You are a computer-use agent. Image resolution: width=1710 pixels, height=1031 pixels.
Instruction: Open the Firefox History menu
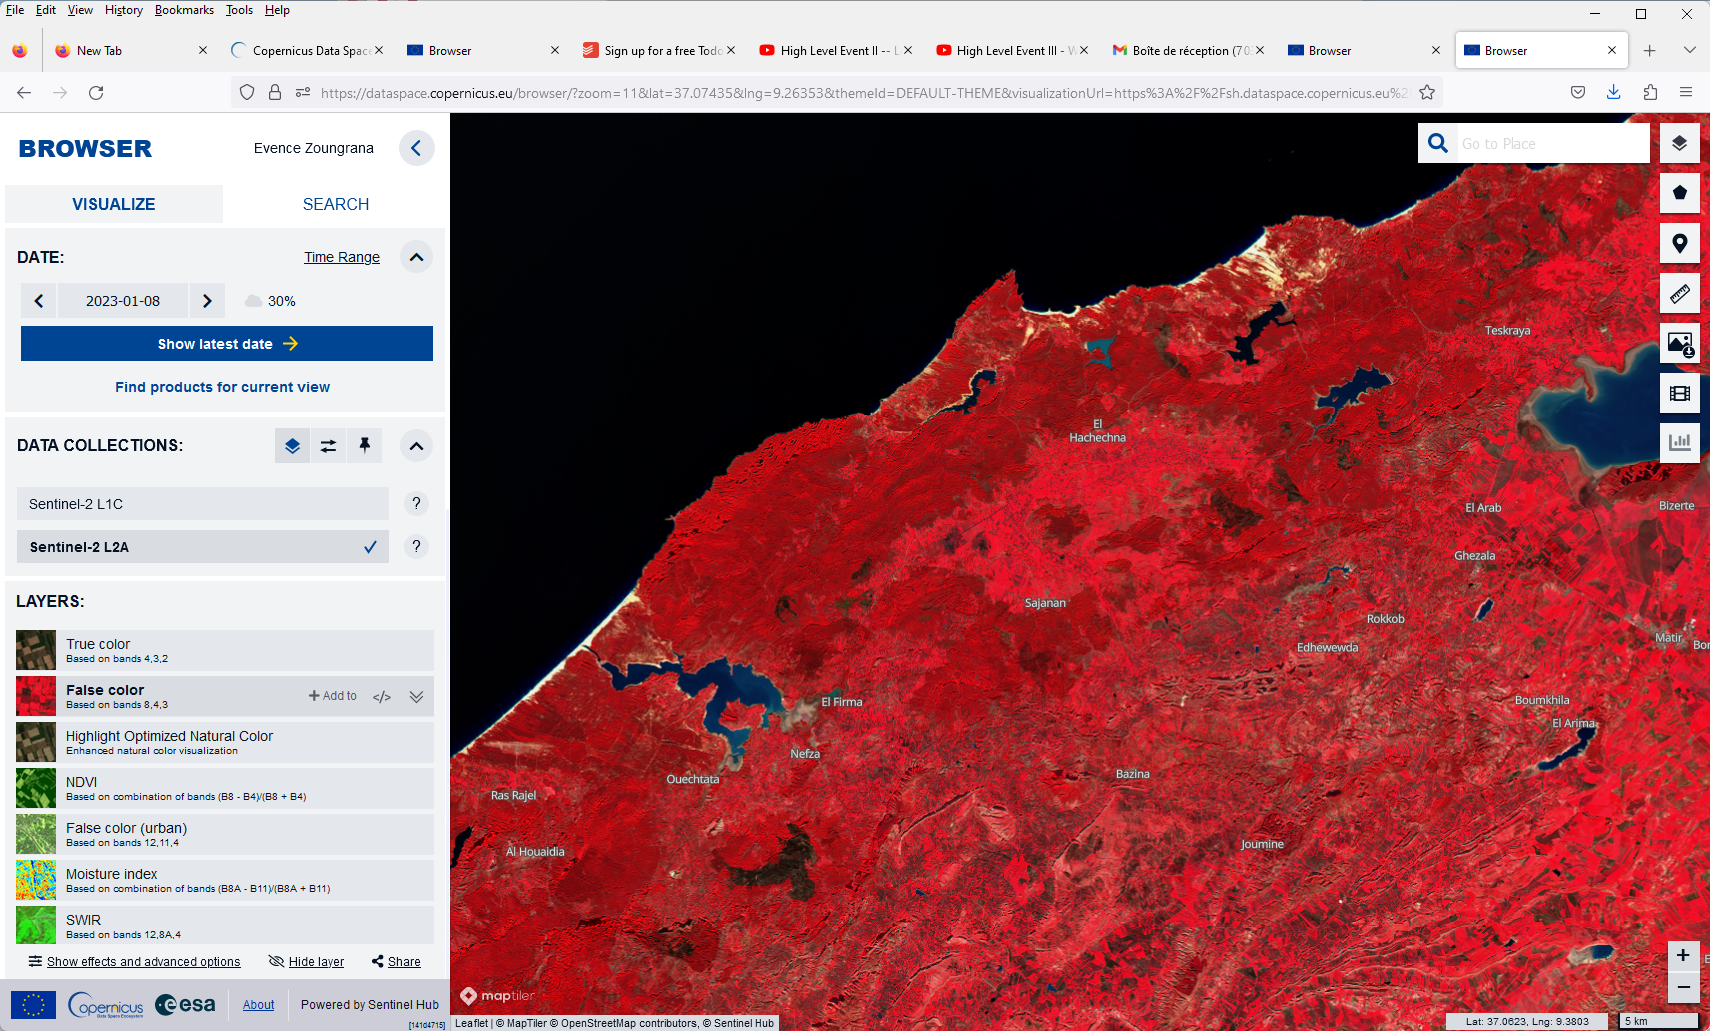[x=124, y=10]
